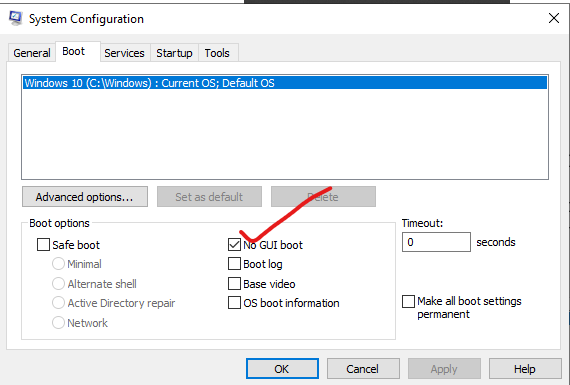Switch to the General tab
Screen dimensions: 570x385
pyautogui.click(x=32, y=53)
